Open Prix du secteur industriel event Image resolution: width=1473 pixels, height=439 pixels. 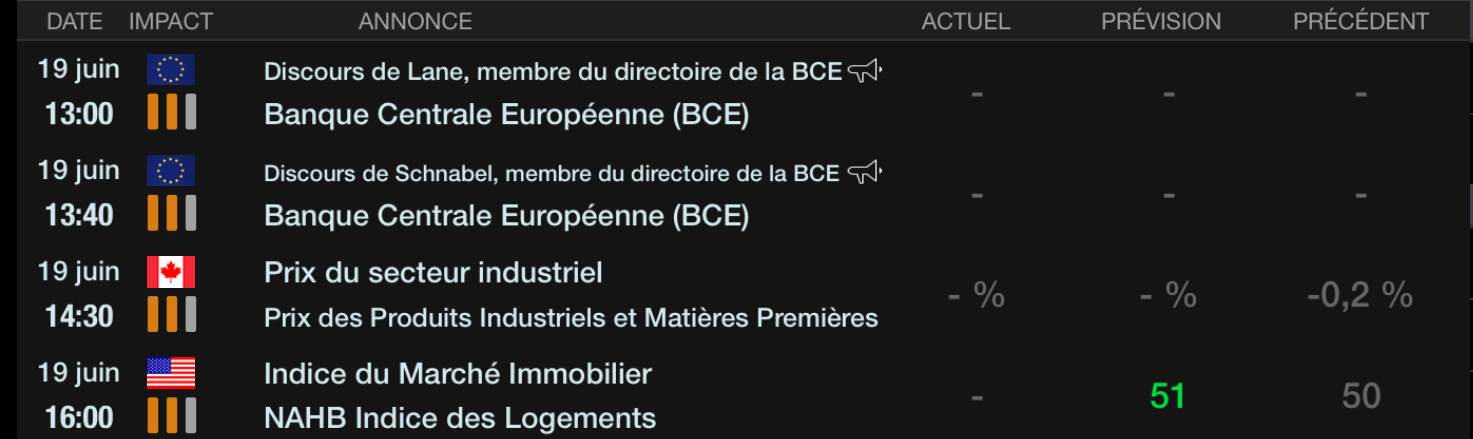tap(433, 272)
